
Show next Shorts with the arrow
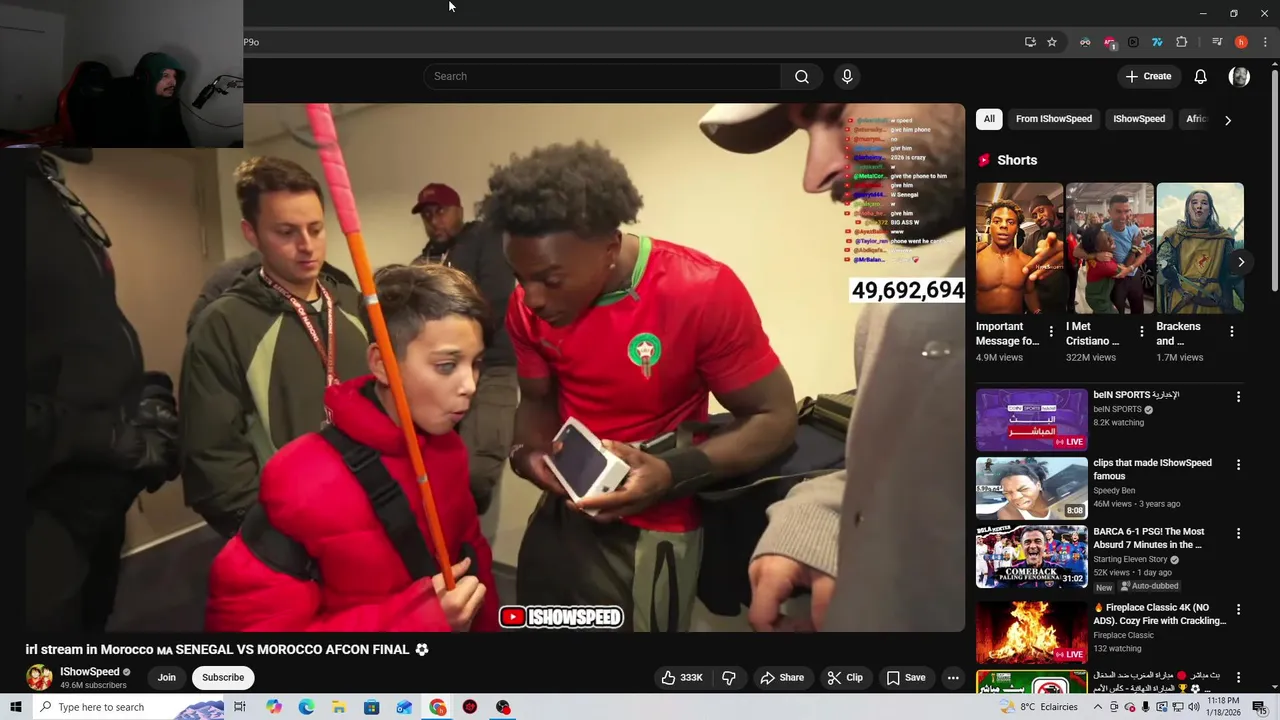[x=1241, y=262]
